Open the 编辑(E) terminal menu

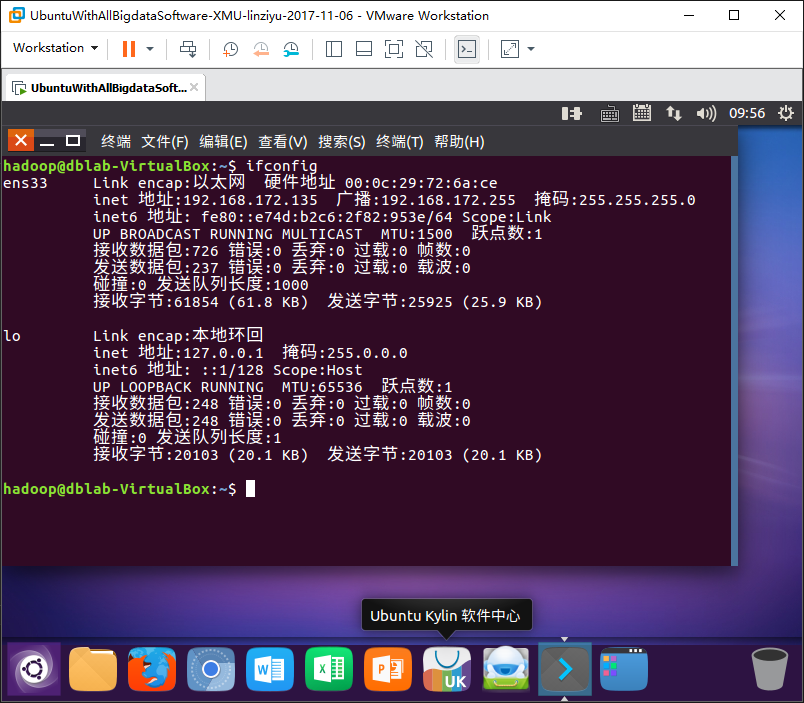223,142
